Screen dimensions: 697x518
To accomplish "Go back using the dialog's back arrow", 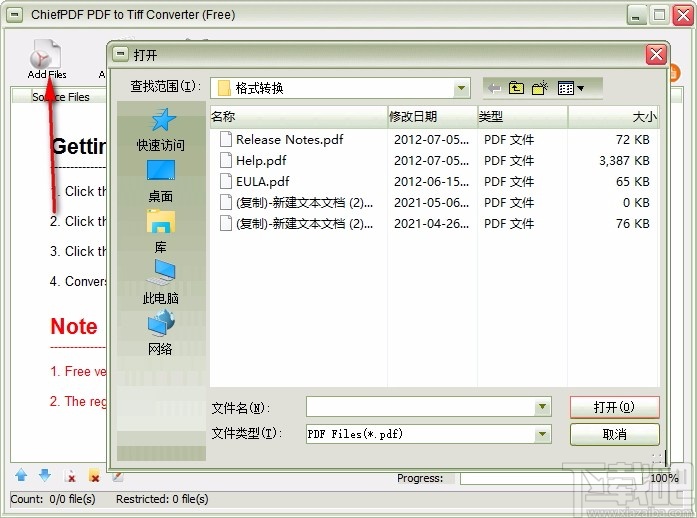I will click(494, 88).
